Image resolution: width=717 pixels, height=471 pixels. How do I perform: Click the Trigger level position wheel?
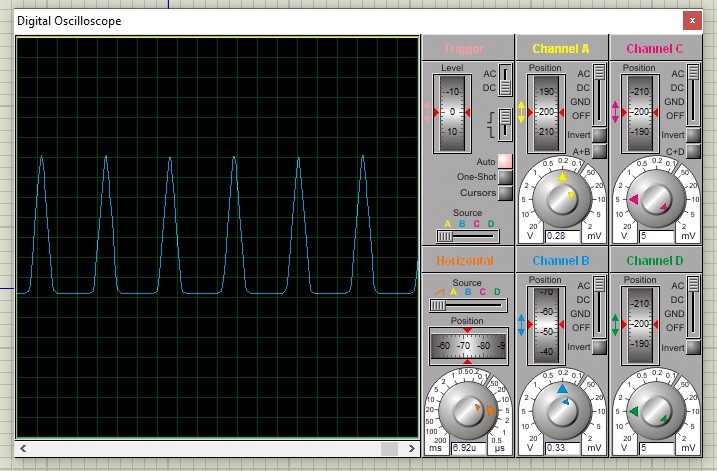tap(452, 112)
